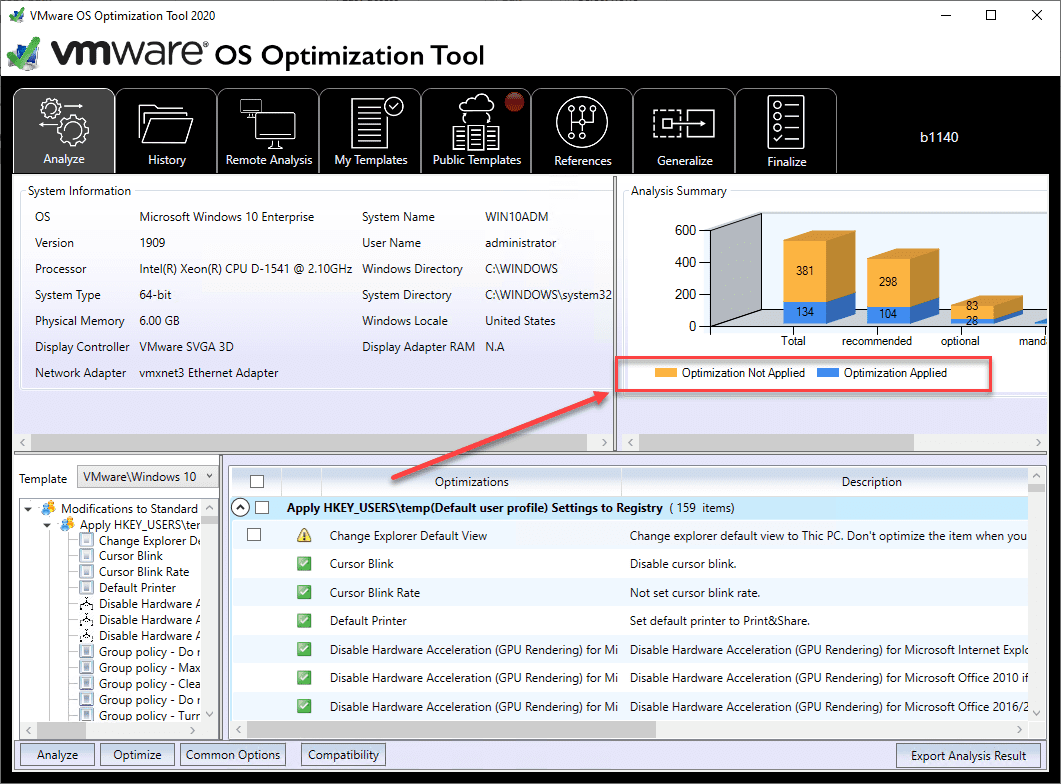Screen dimensions: 1061x784
Task: Click Export Analysis Result
Action: point(967,755)
